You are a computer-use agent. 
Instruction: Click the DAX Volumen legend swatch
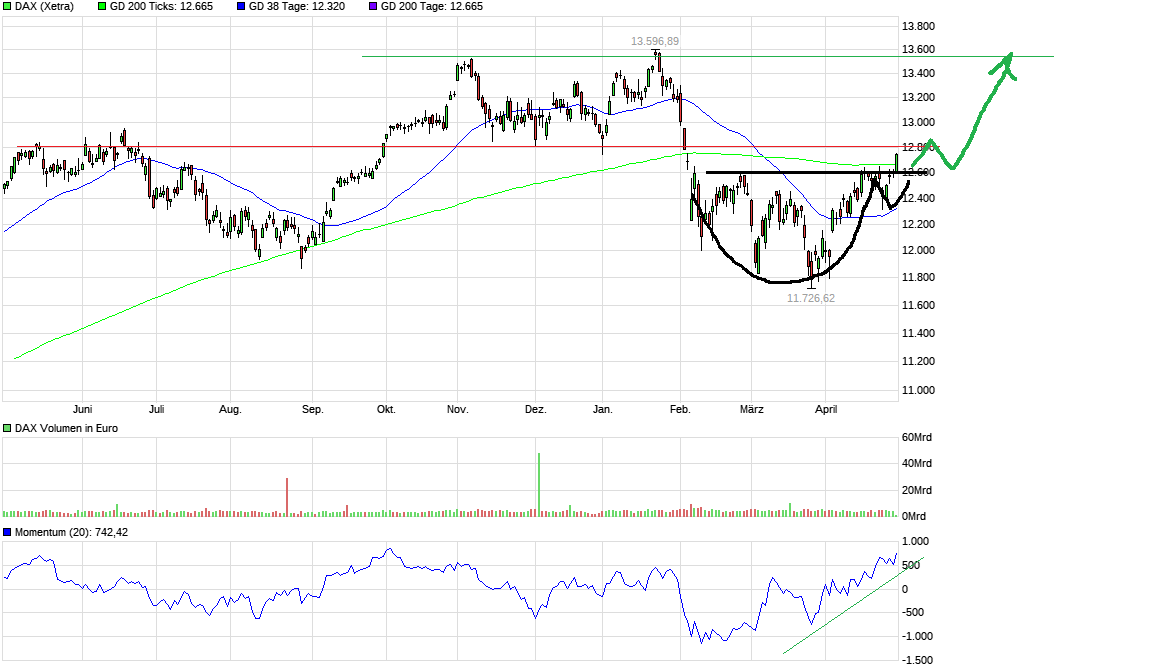(7, 429)
